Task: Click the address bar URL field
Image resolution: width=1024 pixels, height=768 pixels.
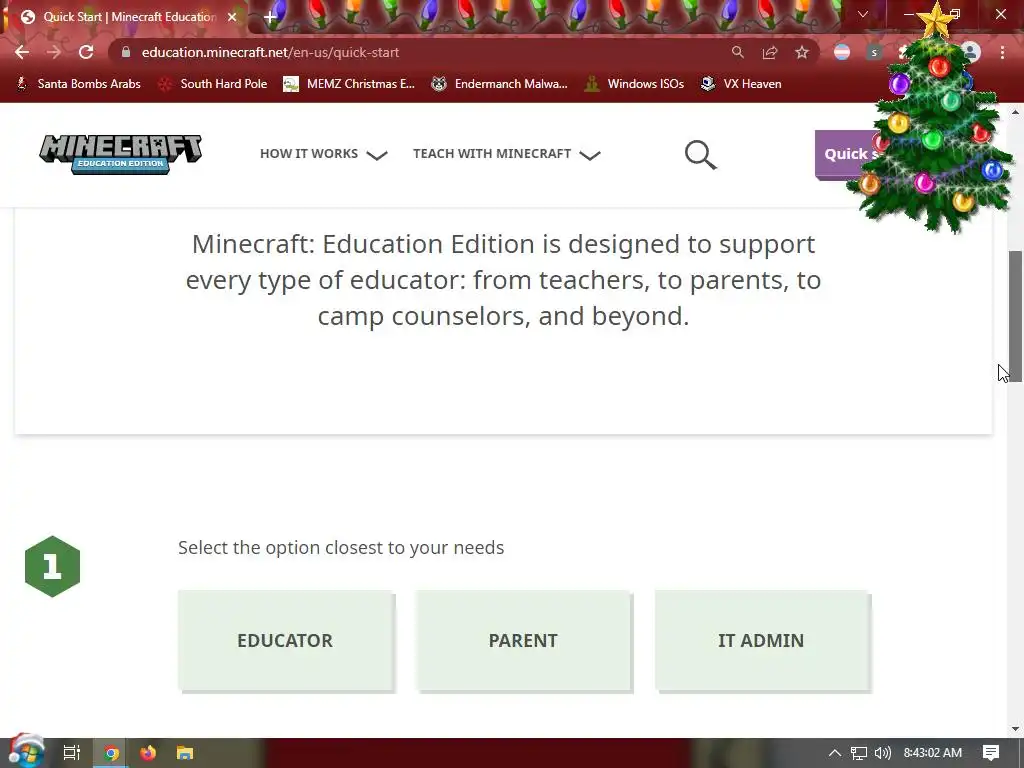Action: click(x=431, y=52)
